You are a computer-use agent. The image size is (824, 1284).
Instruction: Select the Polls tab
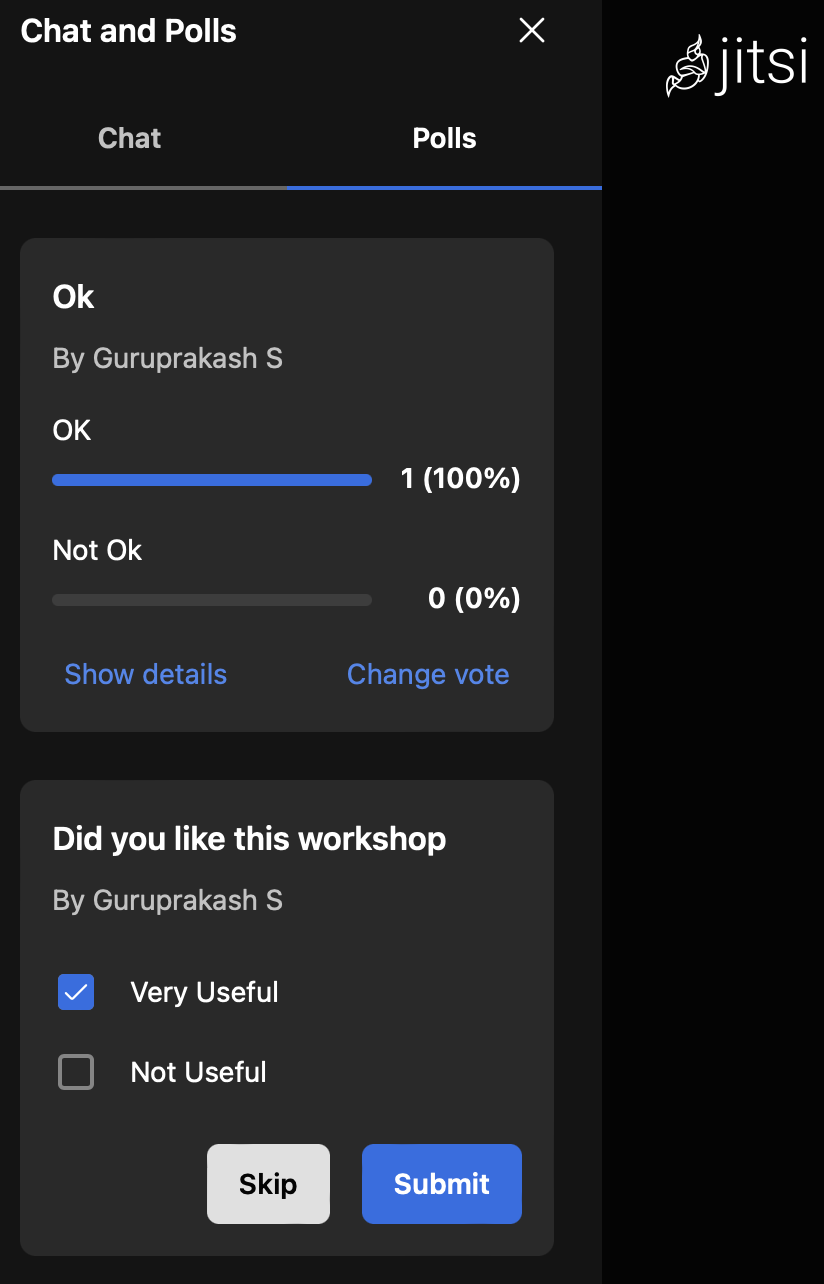tap(445, 138)
